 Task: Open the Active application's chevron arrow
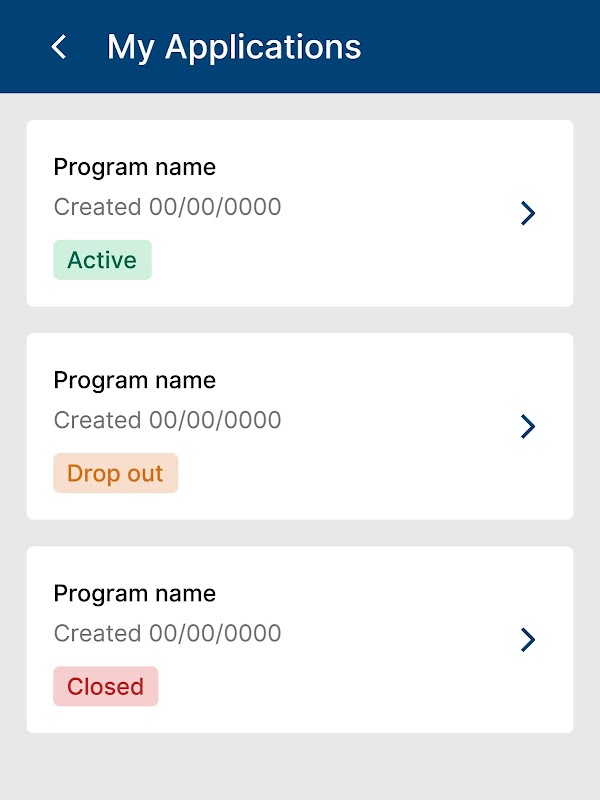[528, 213]
